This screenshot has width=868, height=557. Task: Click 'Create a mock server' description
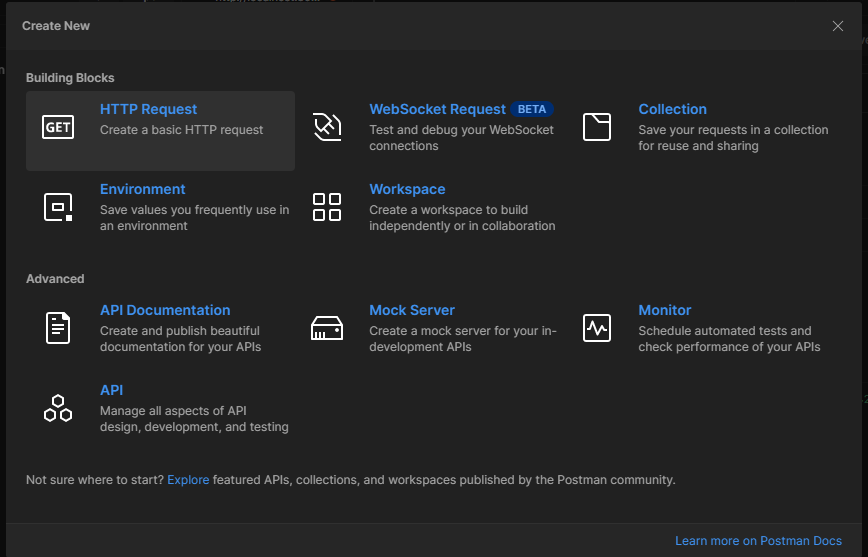(463, 339)
